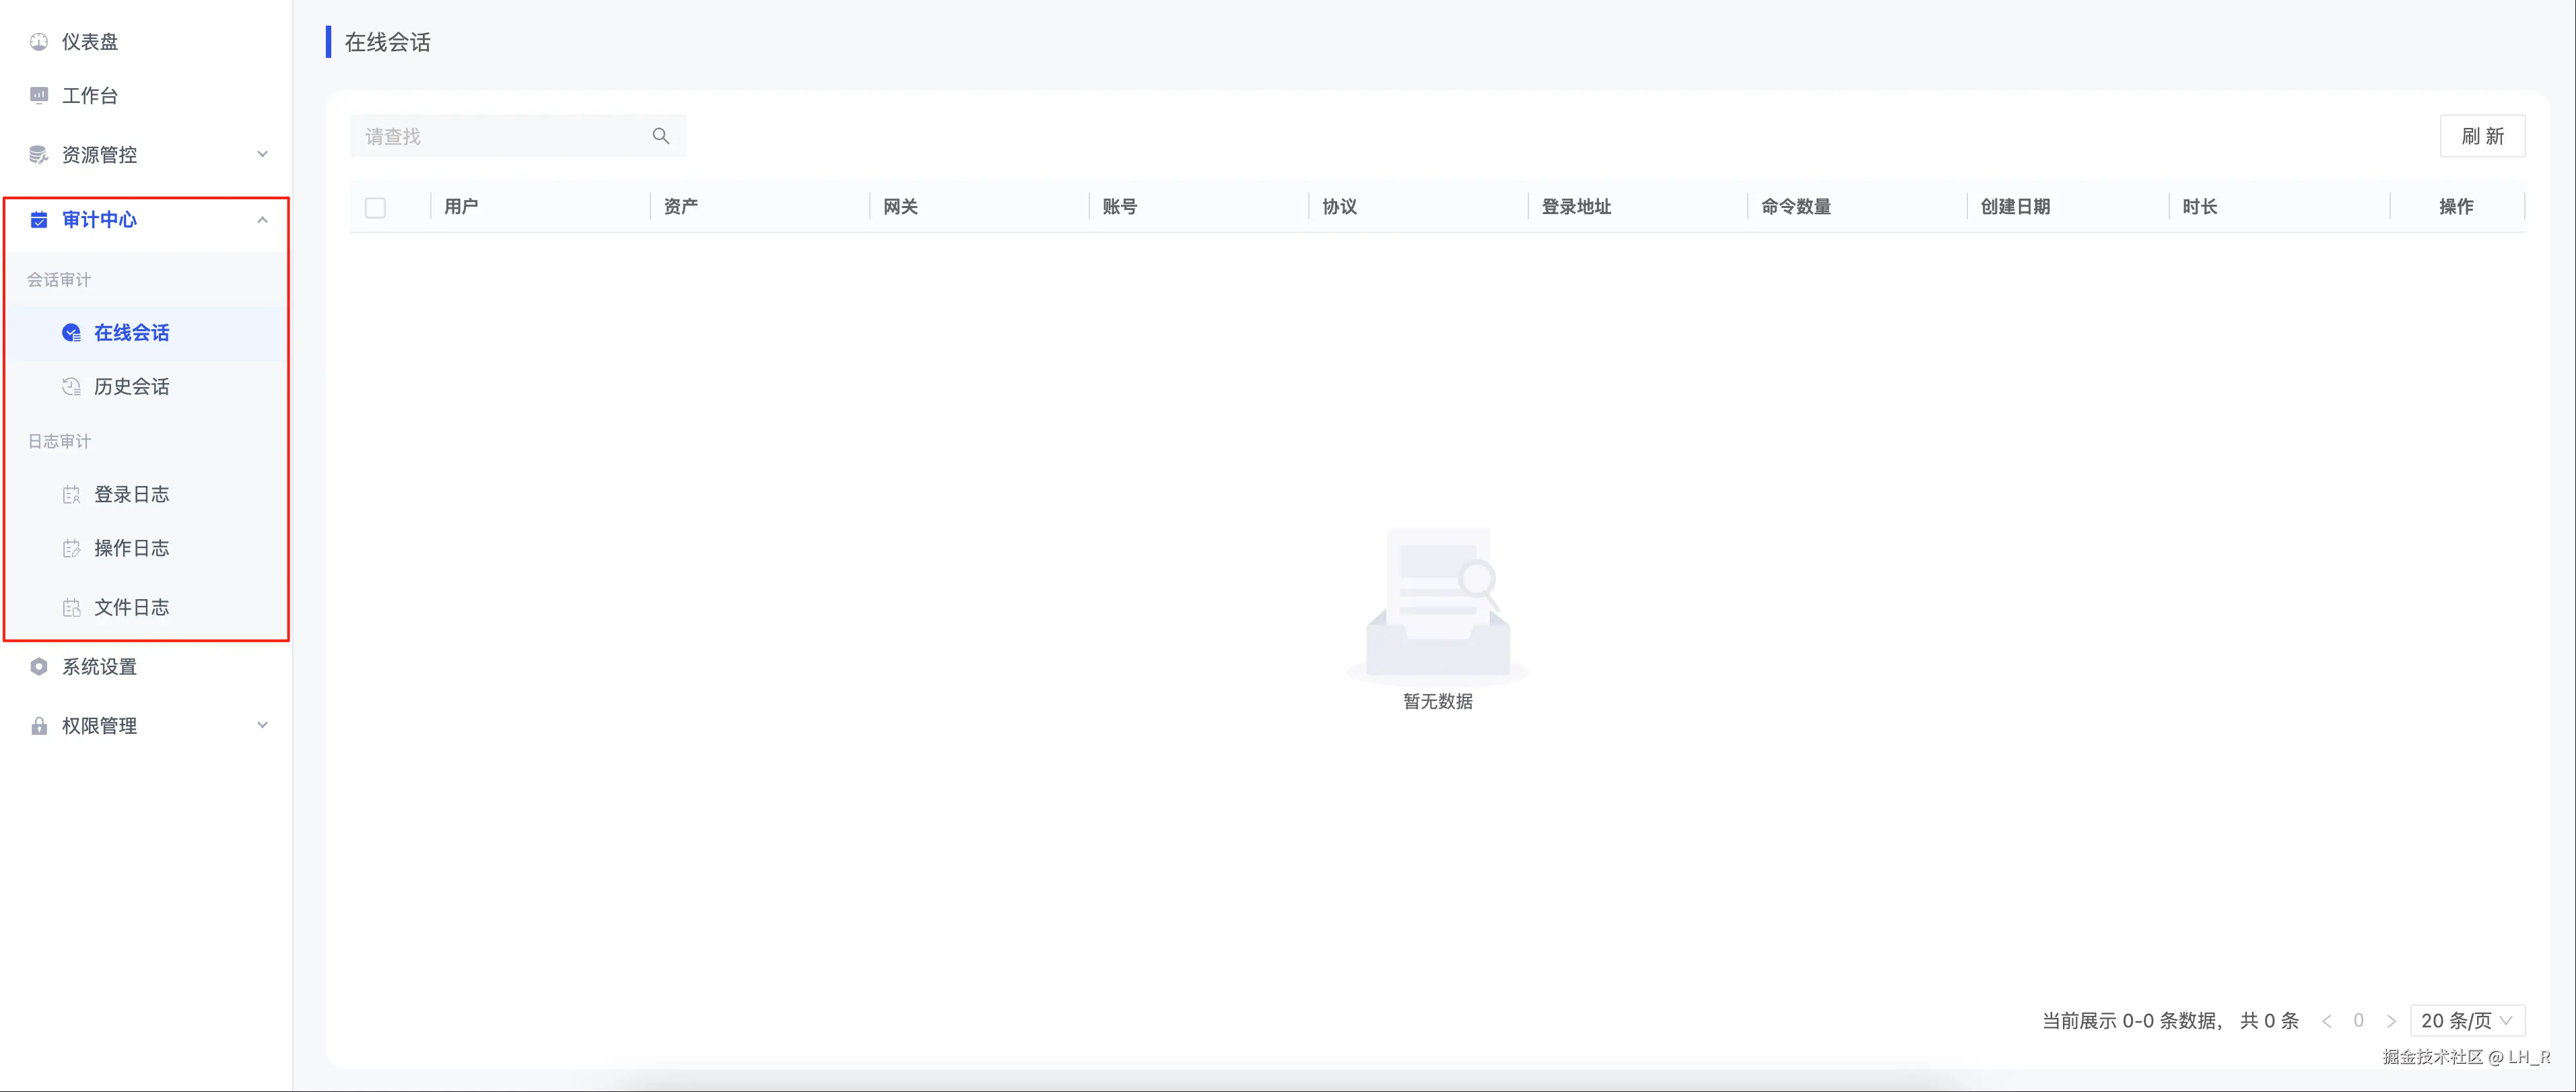Switch to 历史会话 menu item
Screen dimensions: 2576x1092
pyautogui.click(x=132, y=386)
